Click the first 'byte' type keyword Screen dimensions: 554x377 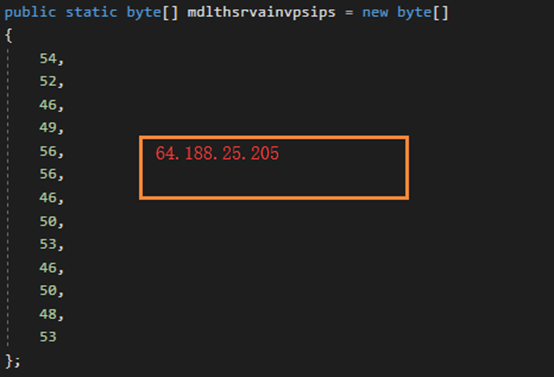[x=144, y=12]
